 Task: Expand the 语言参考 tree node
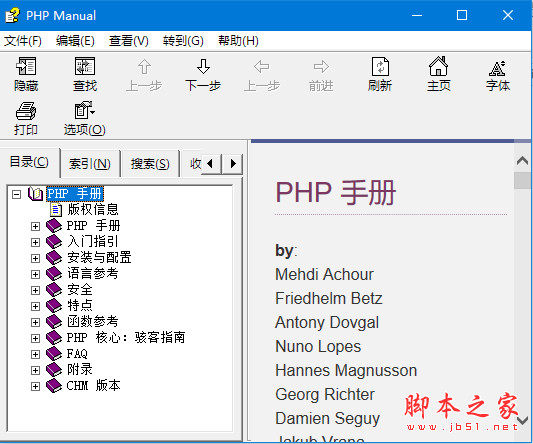(35, 274)
